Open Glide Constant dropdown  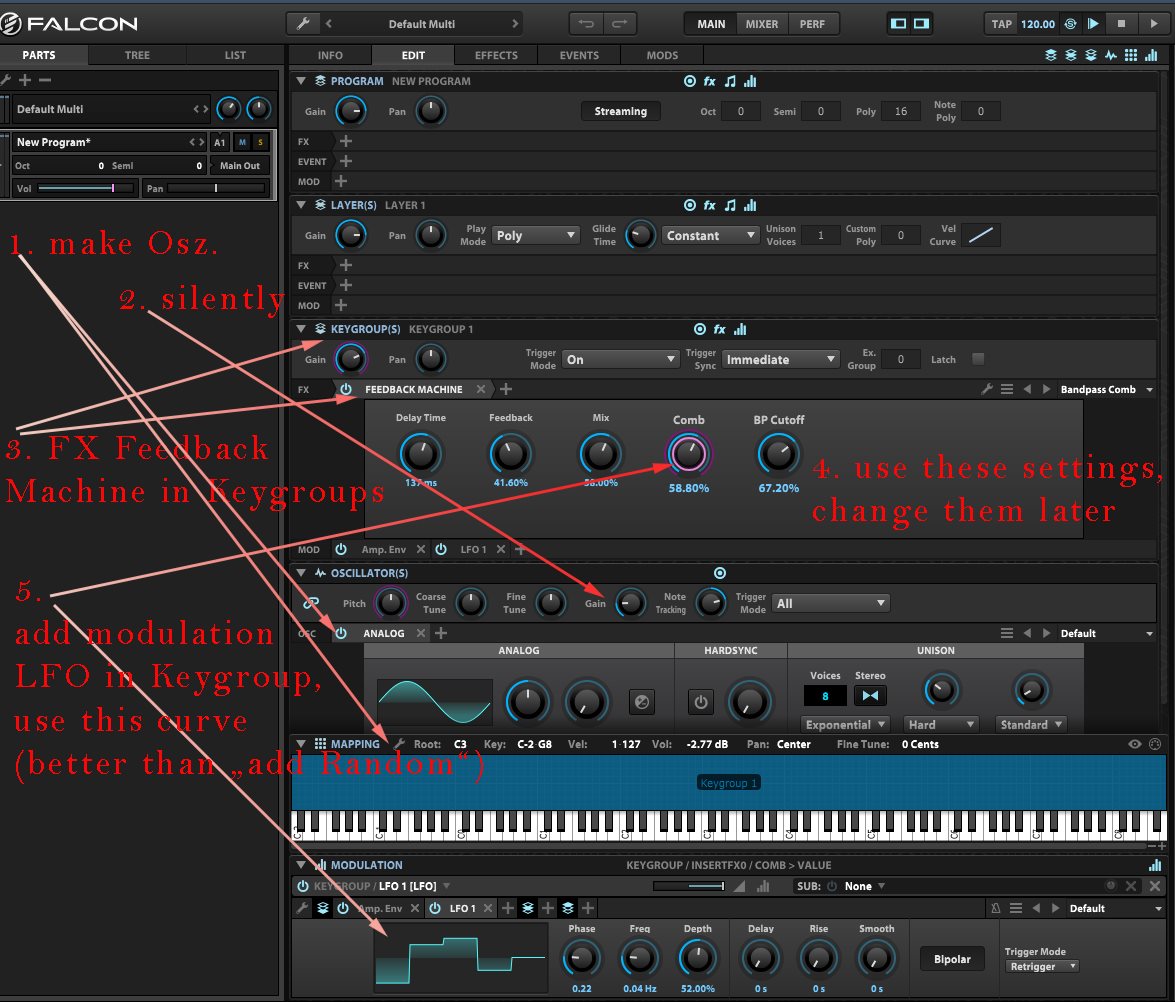coord(710,235)
